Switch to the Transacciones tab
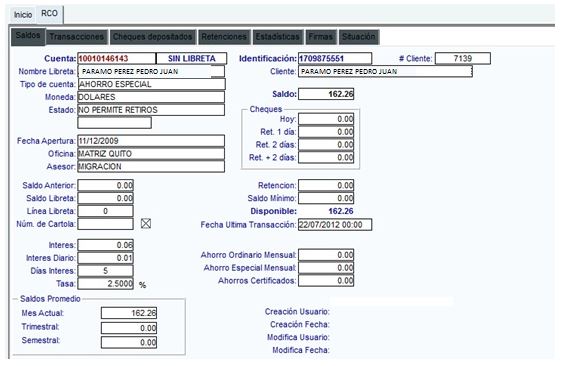The image size is (573, 366). pyautogui.click(x=77, y=37)
